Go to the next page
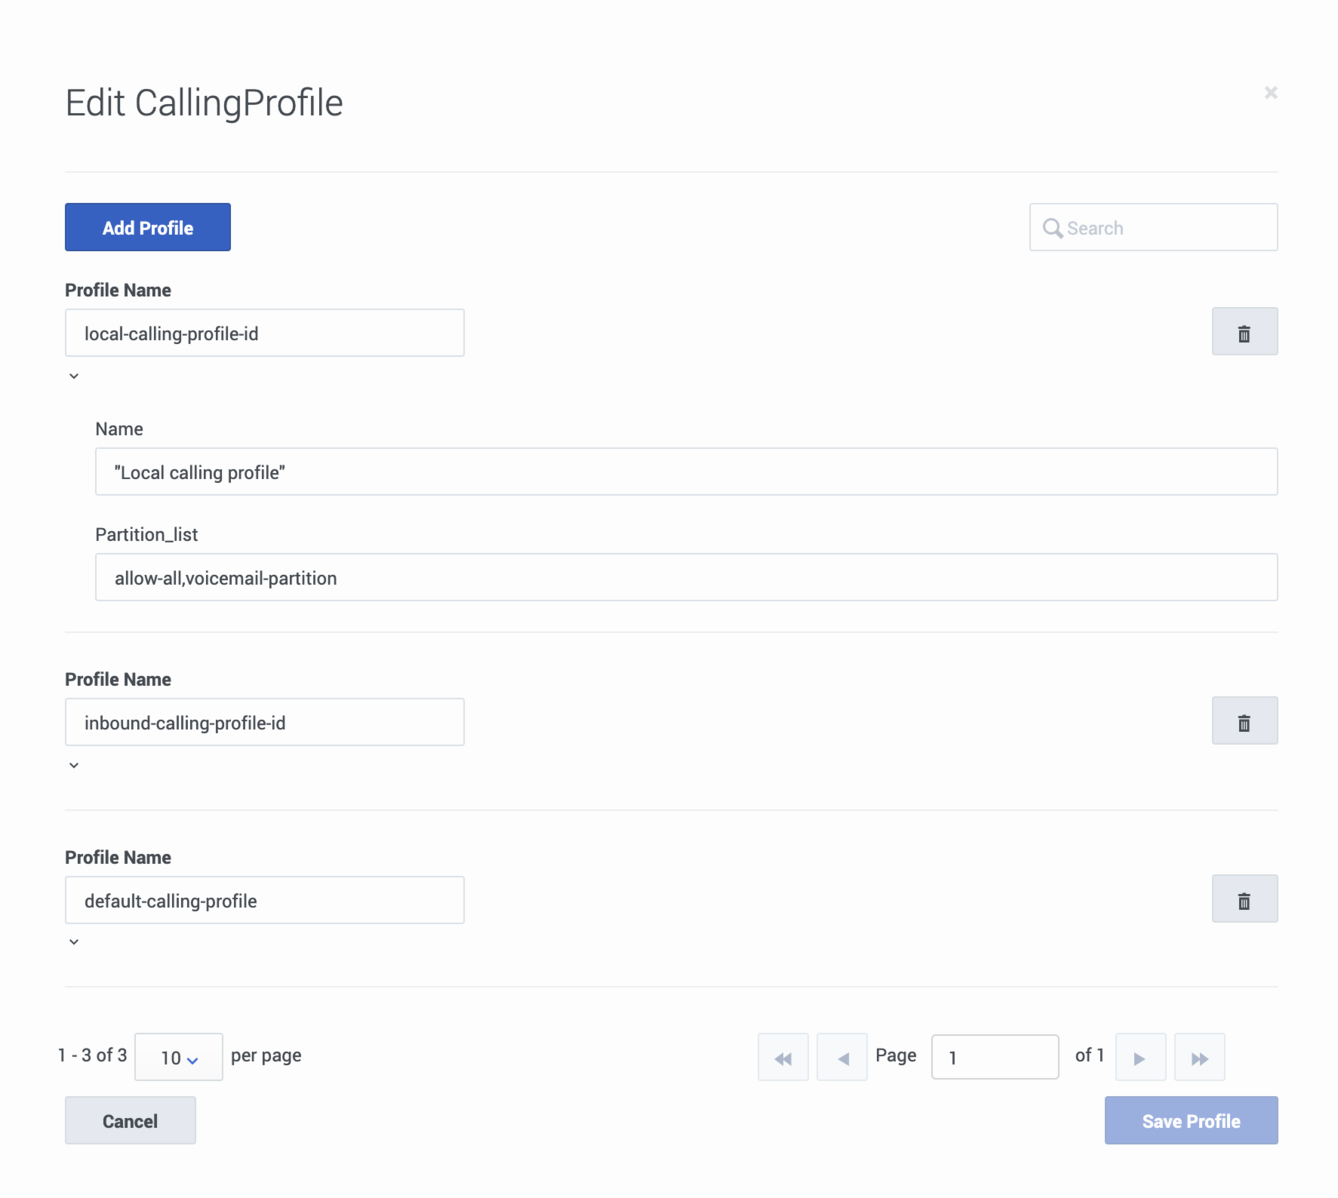 point(1140,1057)
